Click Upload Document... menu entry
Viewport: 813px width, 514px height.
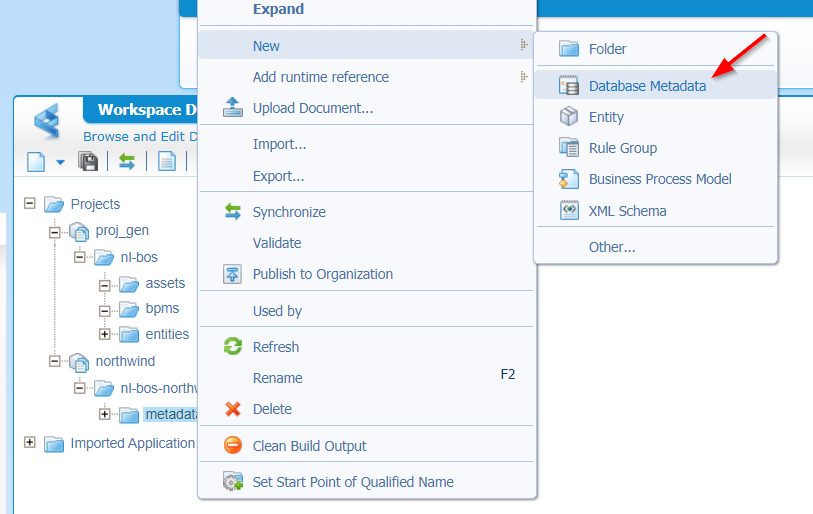tap(313, 108)
